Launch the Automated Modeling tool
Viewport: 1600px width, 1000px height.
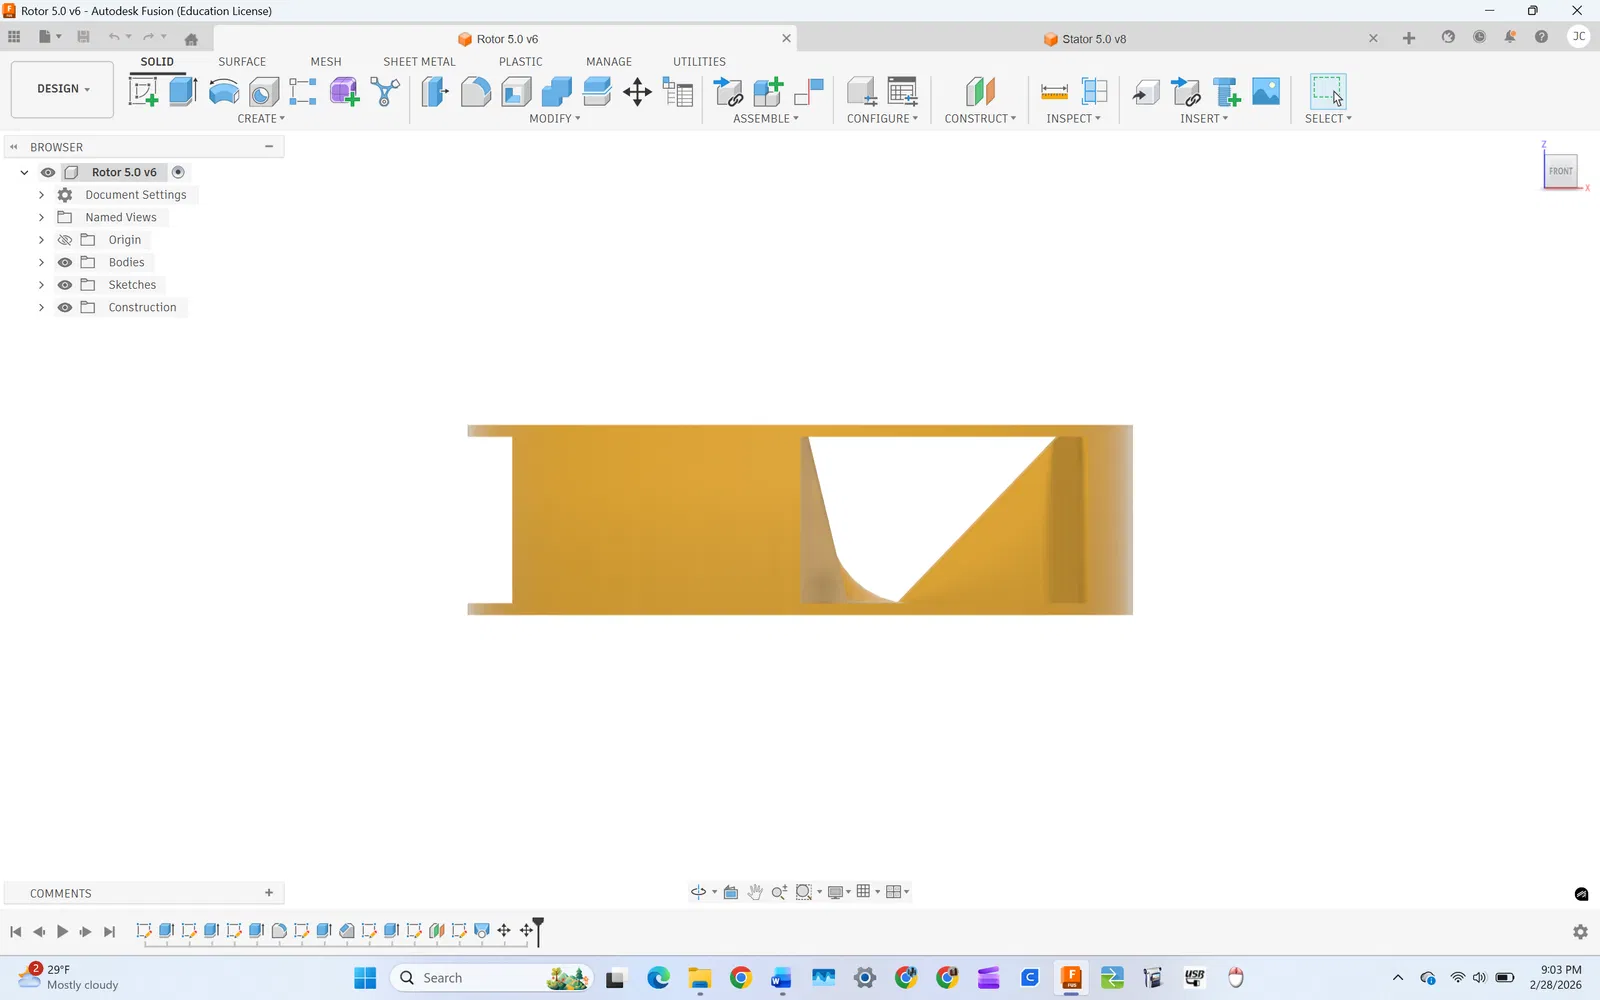[x=385, y=92]
